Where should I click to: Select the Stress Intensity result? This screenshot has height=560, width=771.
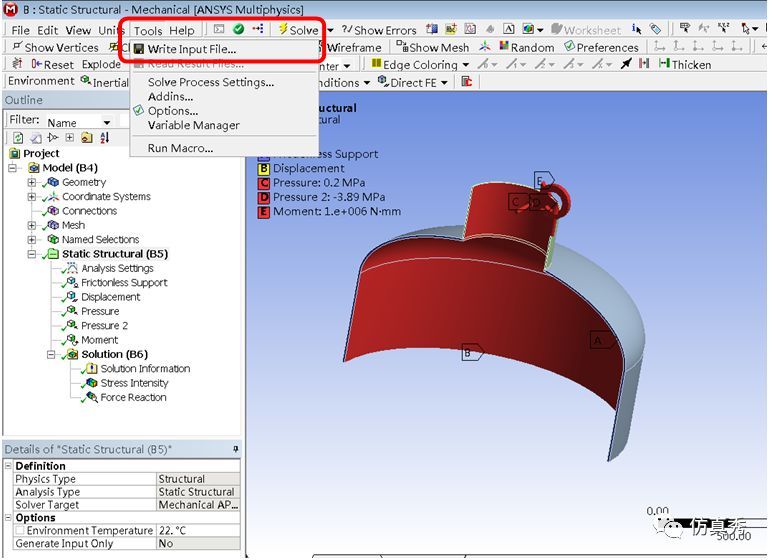click(134, 383)
